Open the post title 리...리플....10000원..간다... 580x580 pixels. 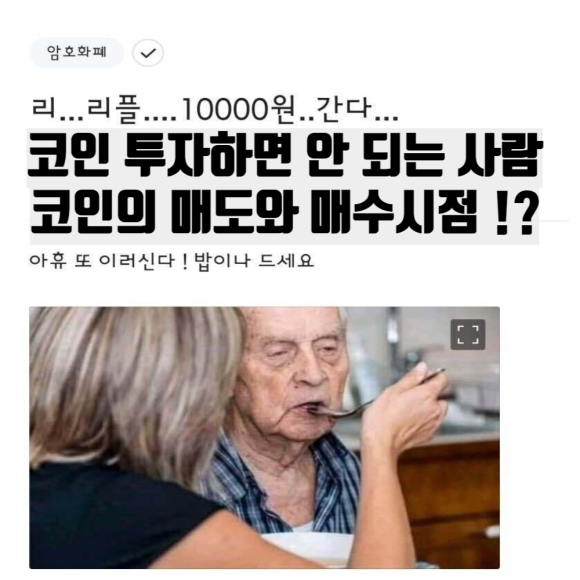(x=215, y=109)
